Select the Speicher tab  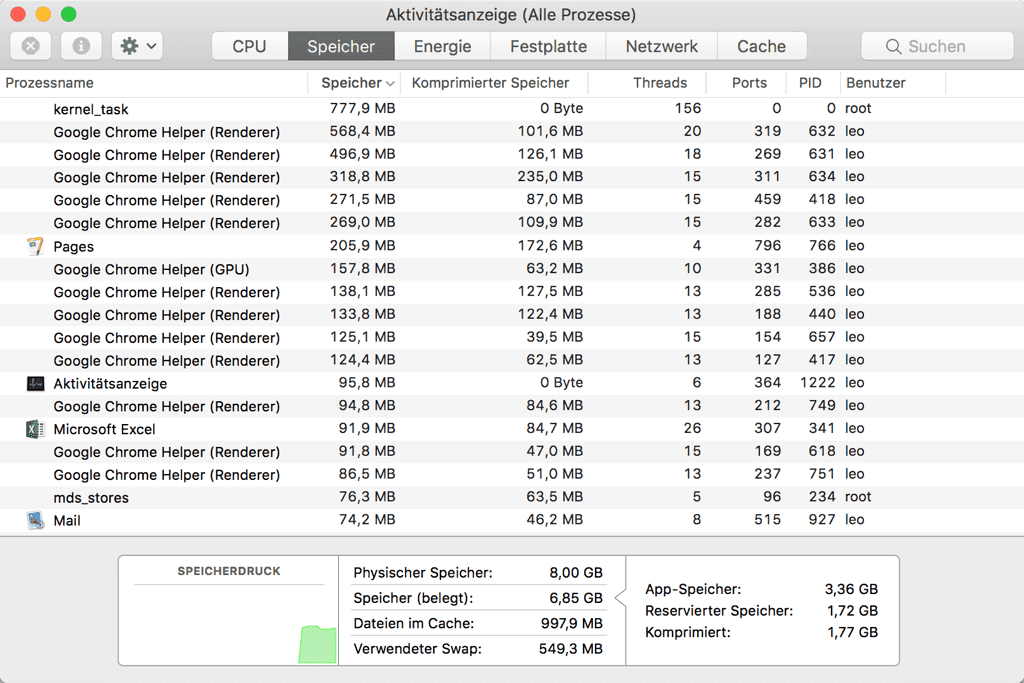[341, 46]
